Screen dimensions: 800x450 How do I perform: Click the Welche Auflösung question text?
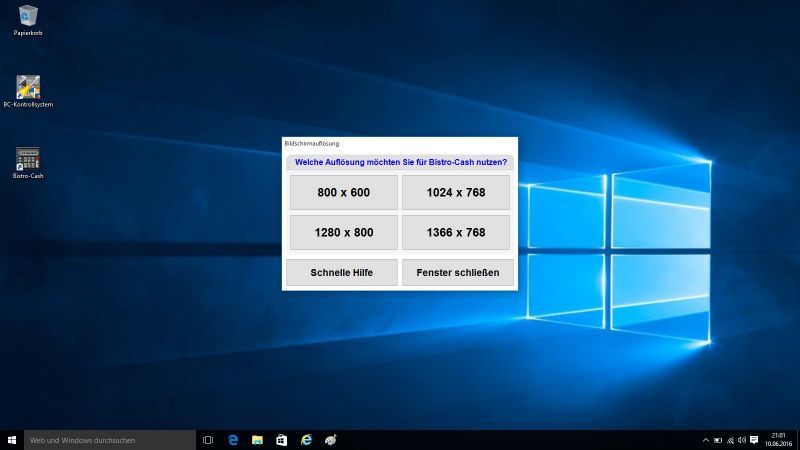click(x=401, y=162)
